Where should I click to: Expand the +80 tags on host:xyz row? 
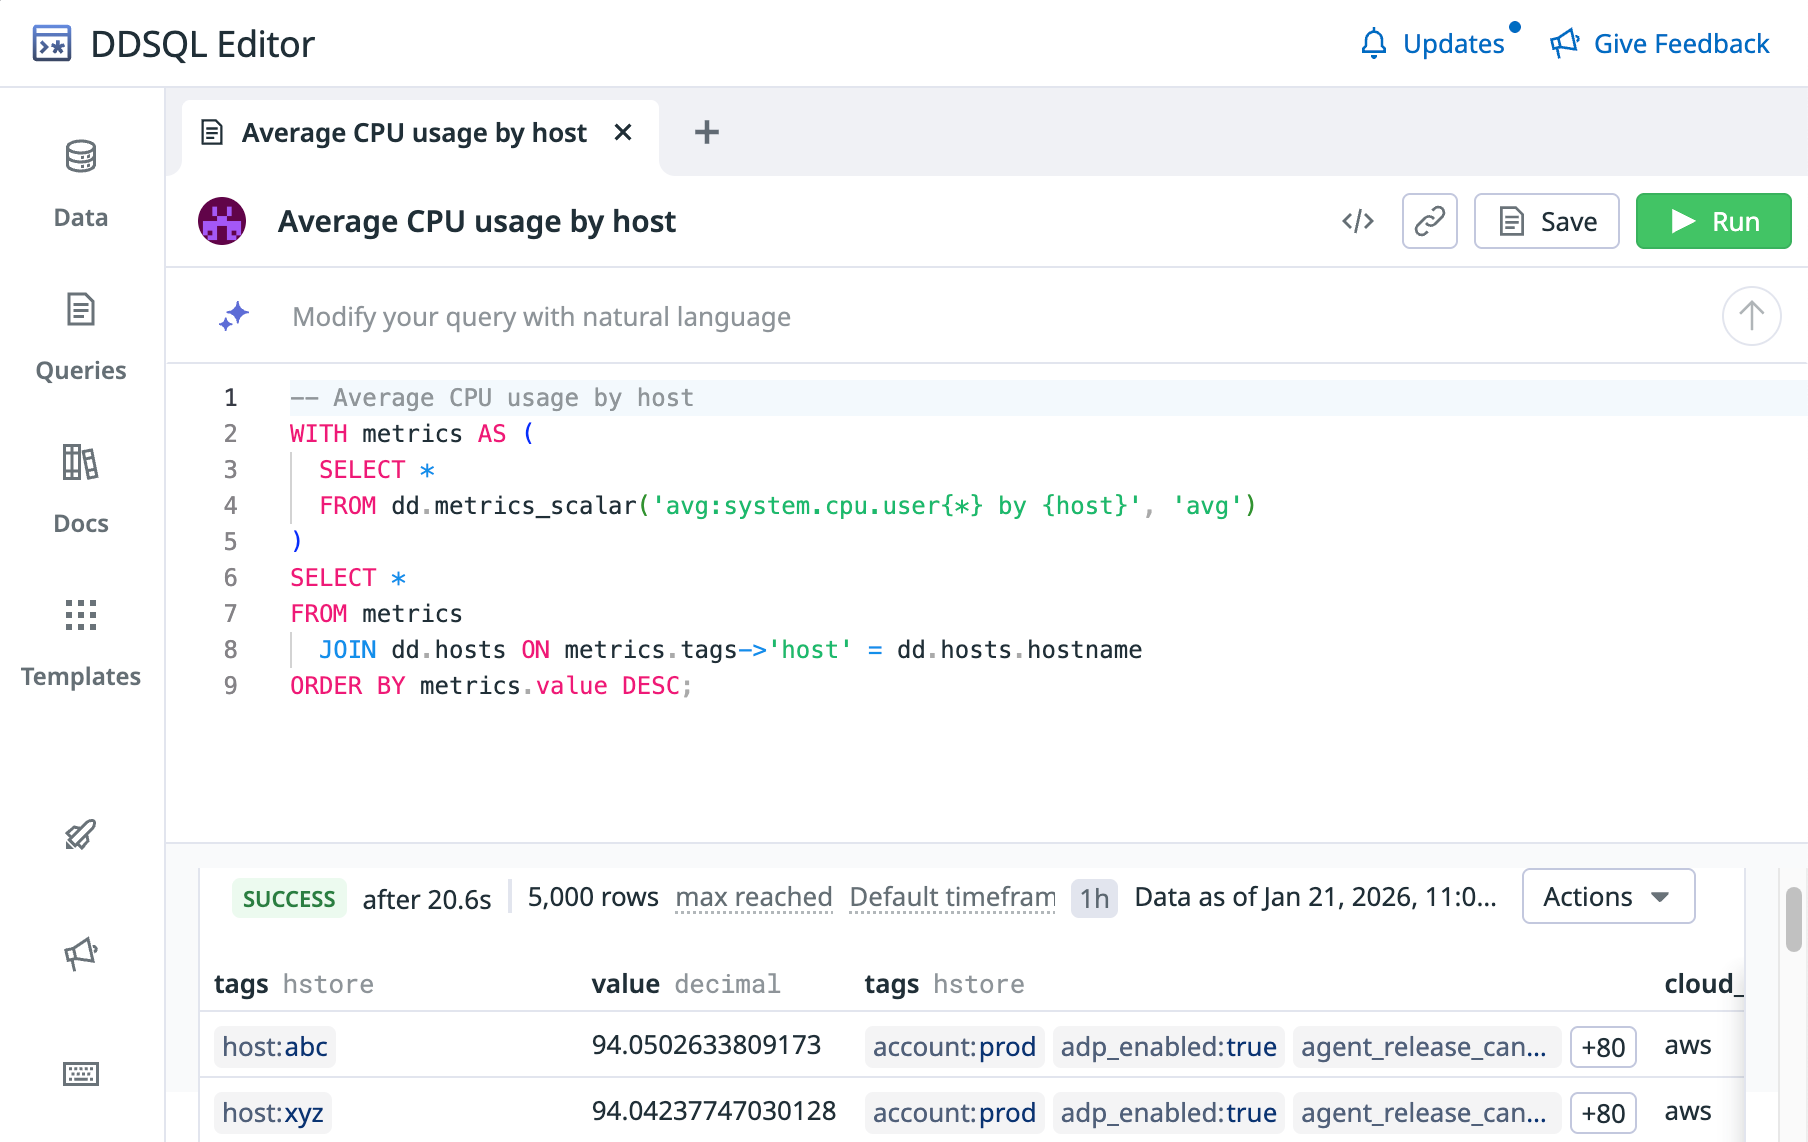pos(1602,1113)
